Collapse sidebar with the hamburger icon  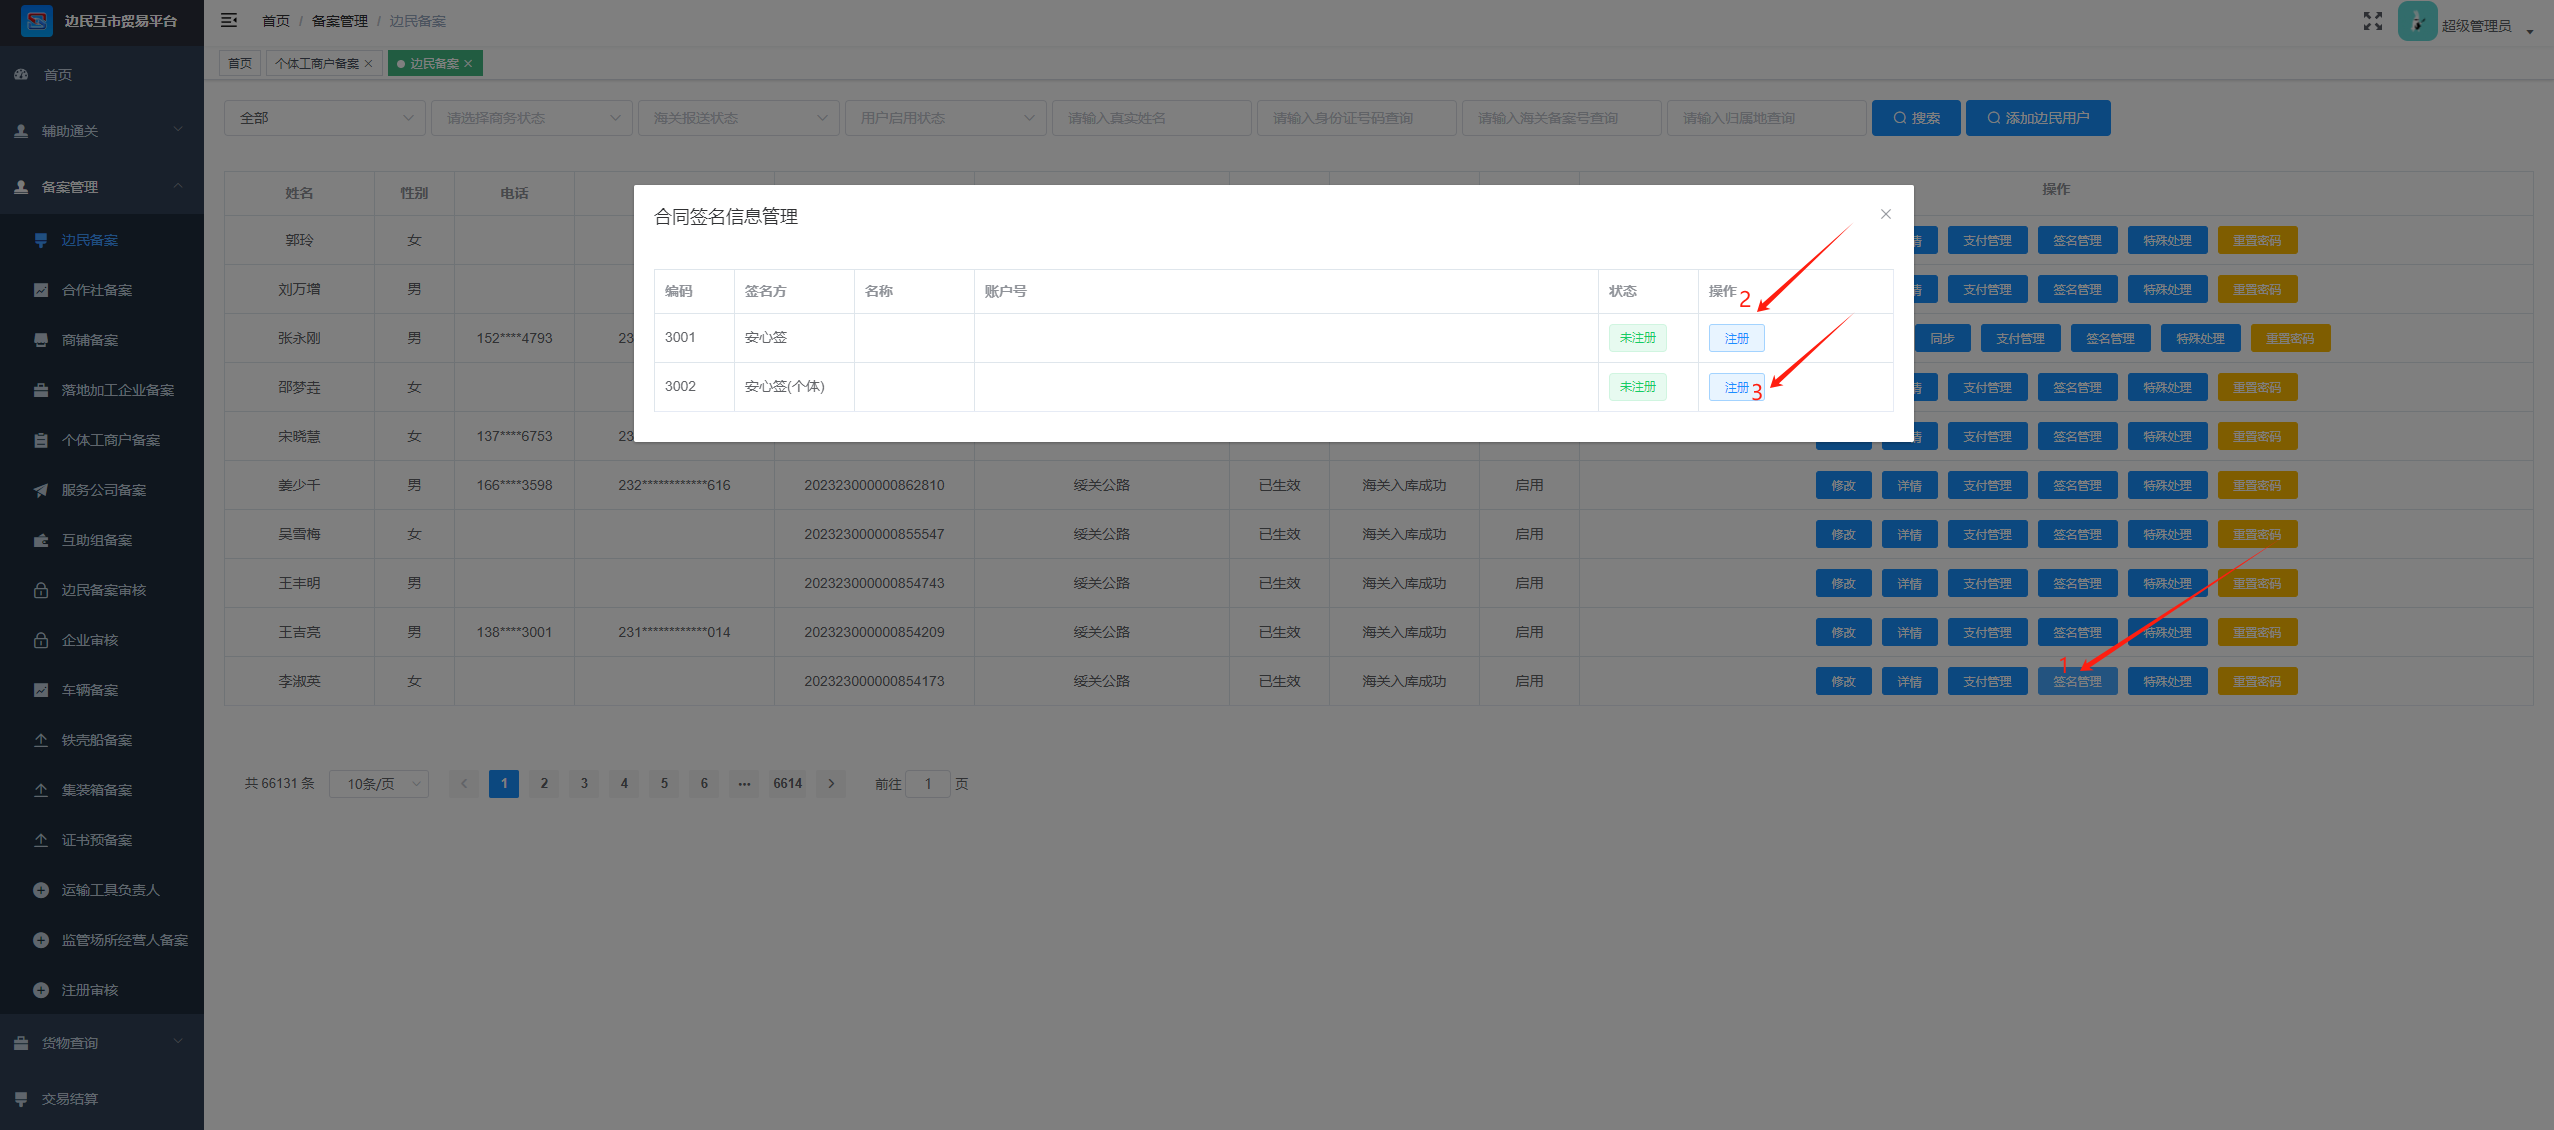[229, 20]
